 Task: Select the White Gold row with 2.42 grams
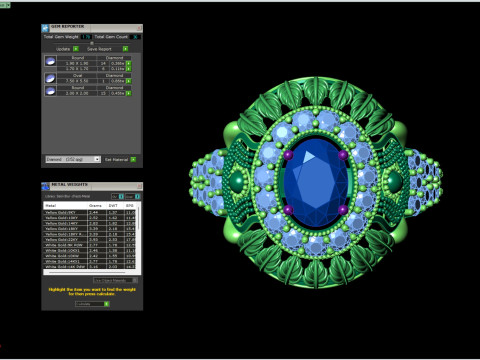tap(90, 256)
